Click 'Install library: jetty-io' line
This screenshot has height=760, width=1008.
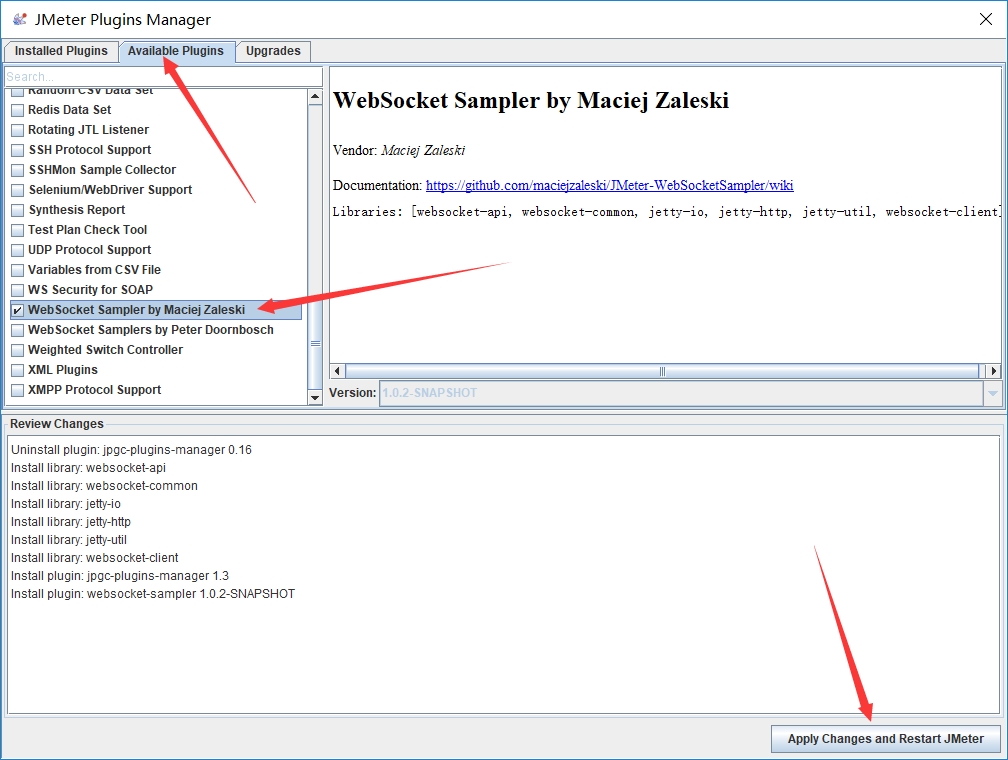click(x=66, y=504)
